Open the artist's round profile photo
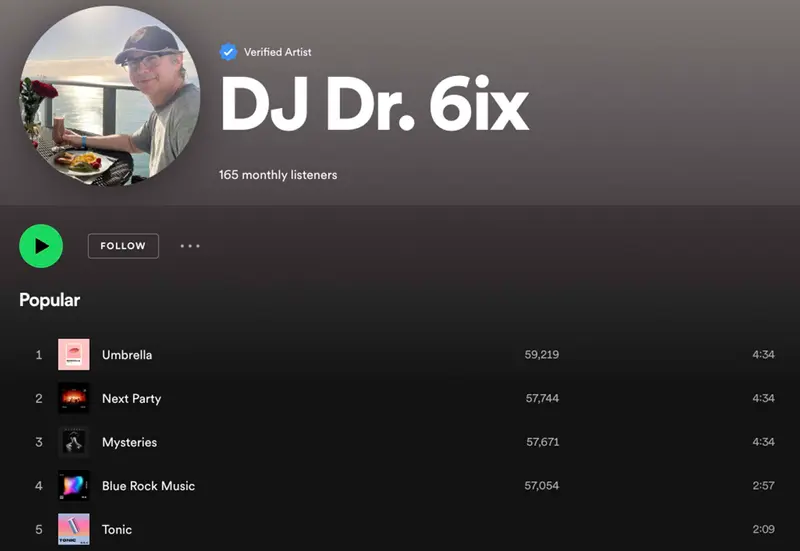This screenshot has height=551, width=800. [x=110, y=95]
